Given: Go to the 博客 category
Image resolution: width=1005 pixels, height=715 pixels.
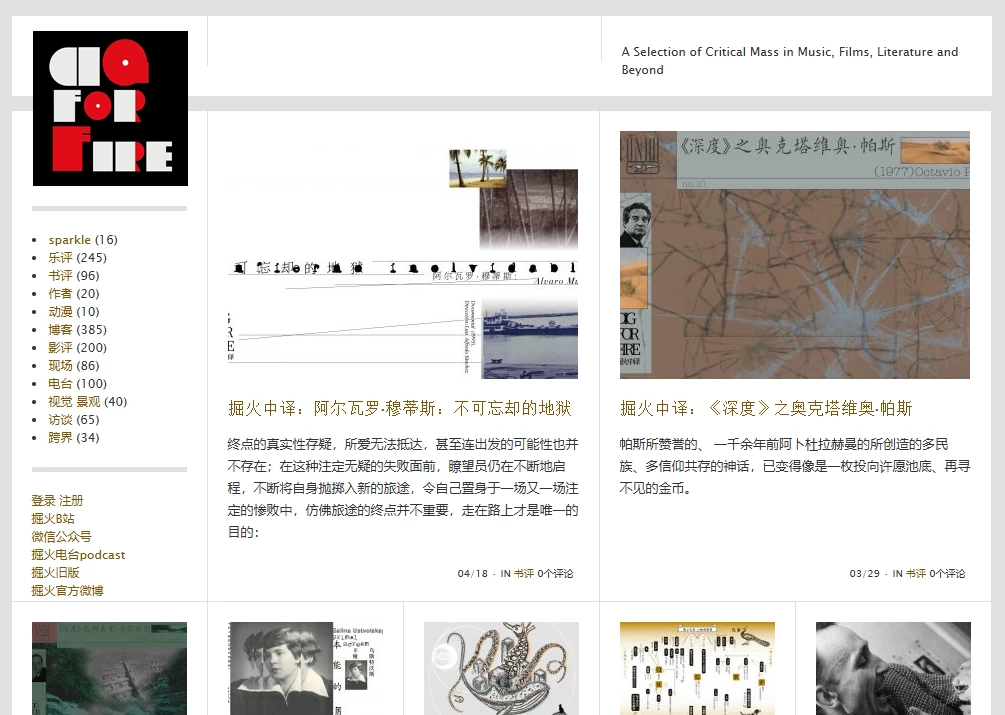Looking at the screenshot, I should 60,330.
